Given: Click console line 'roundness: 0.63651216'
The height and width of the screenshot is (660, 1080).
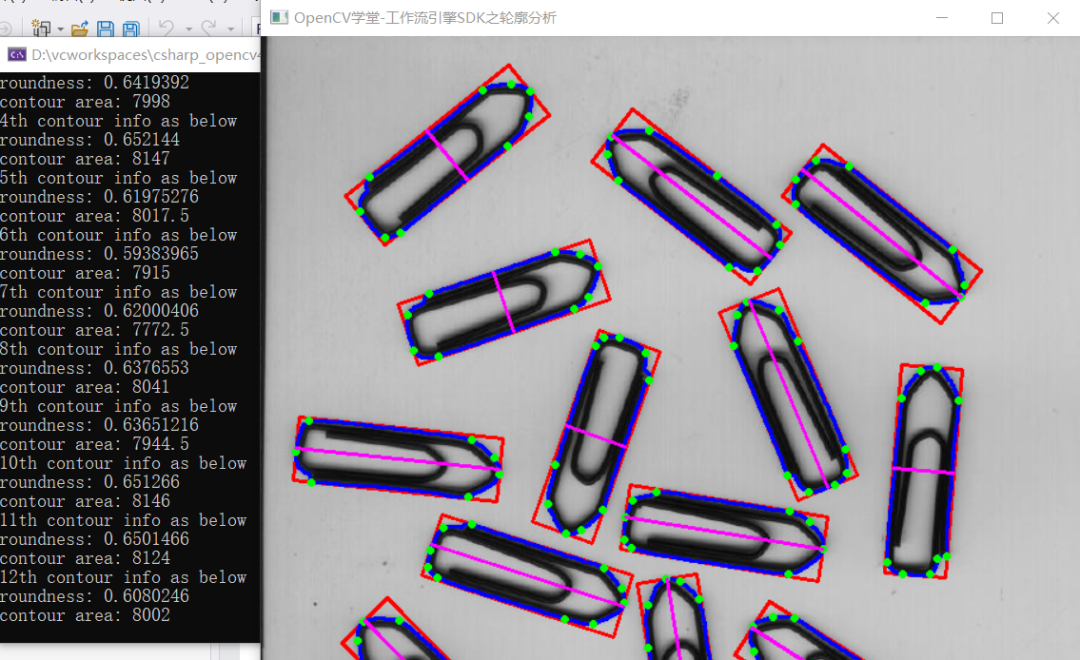Looking at the screenshot, I should [x=100, y=425].
